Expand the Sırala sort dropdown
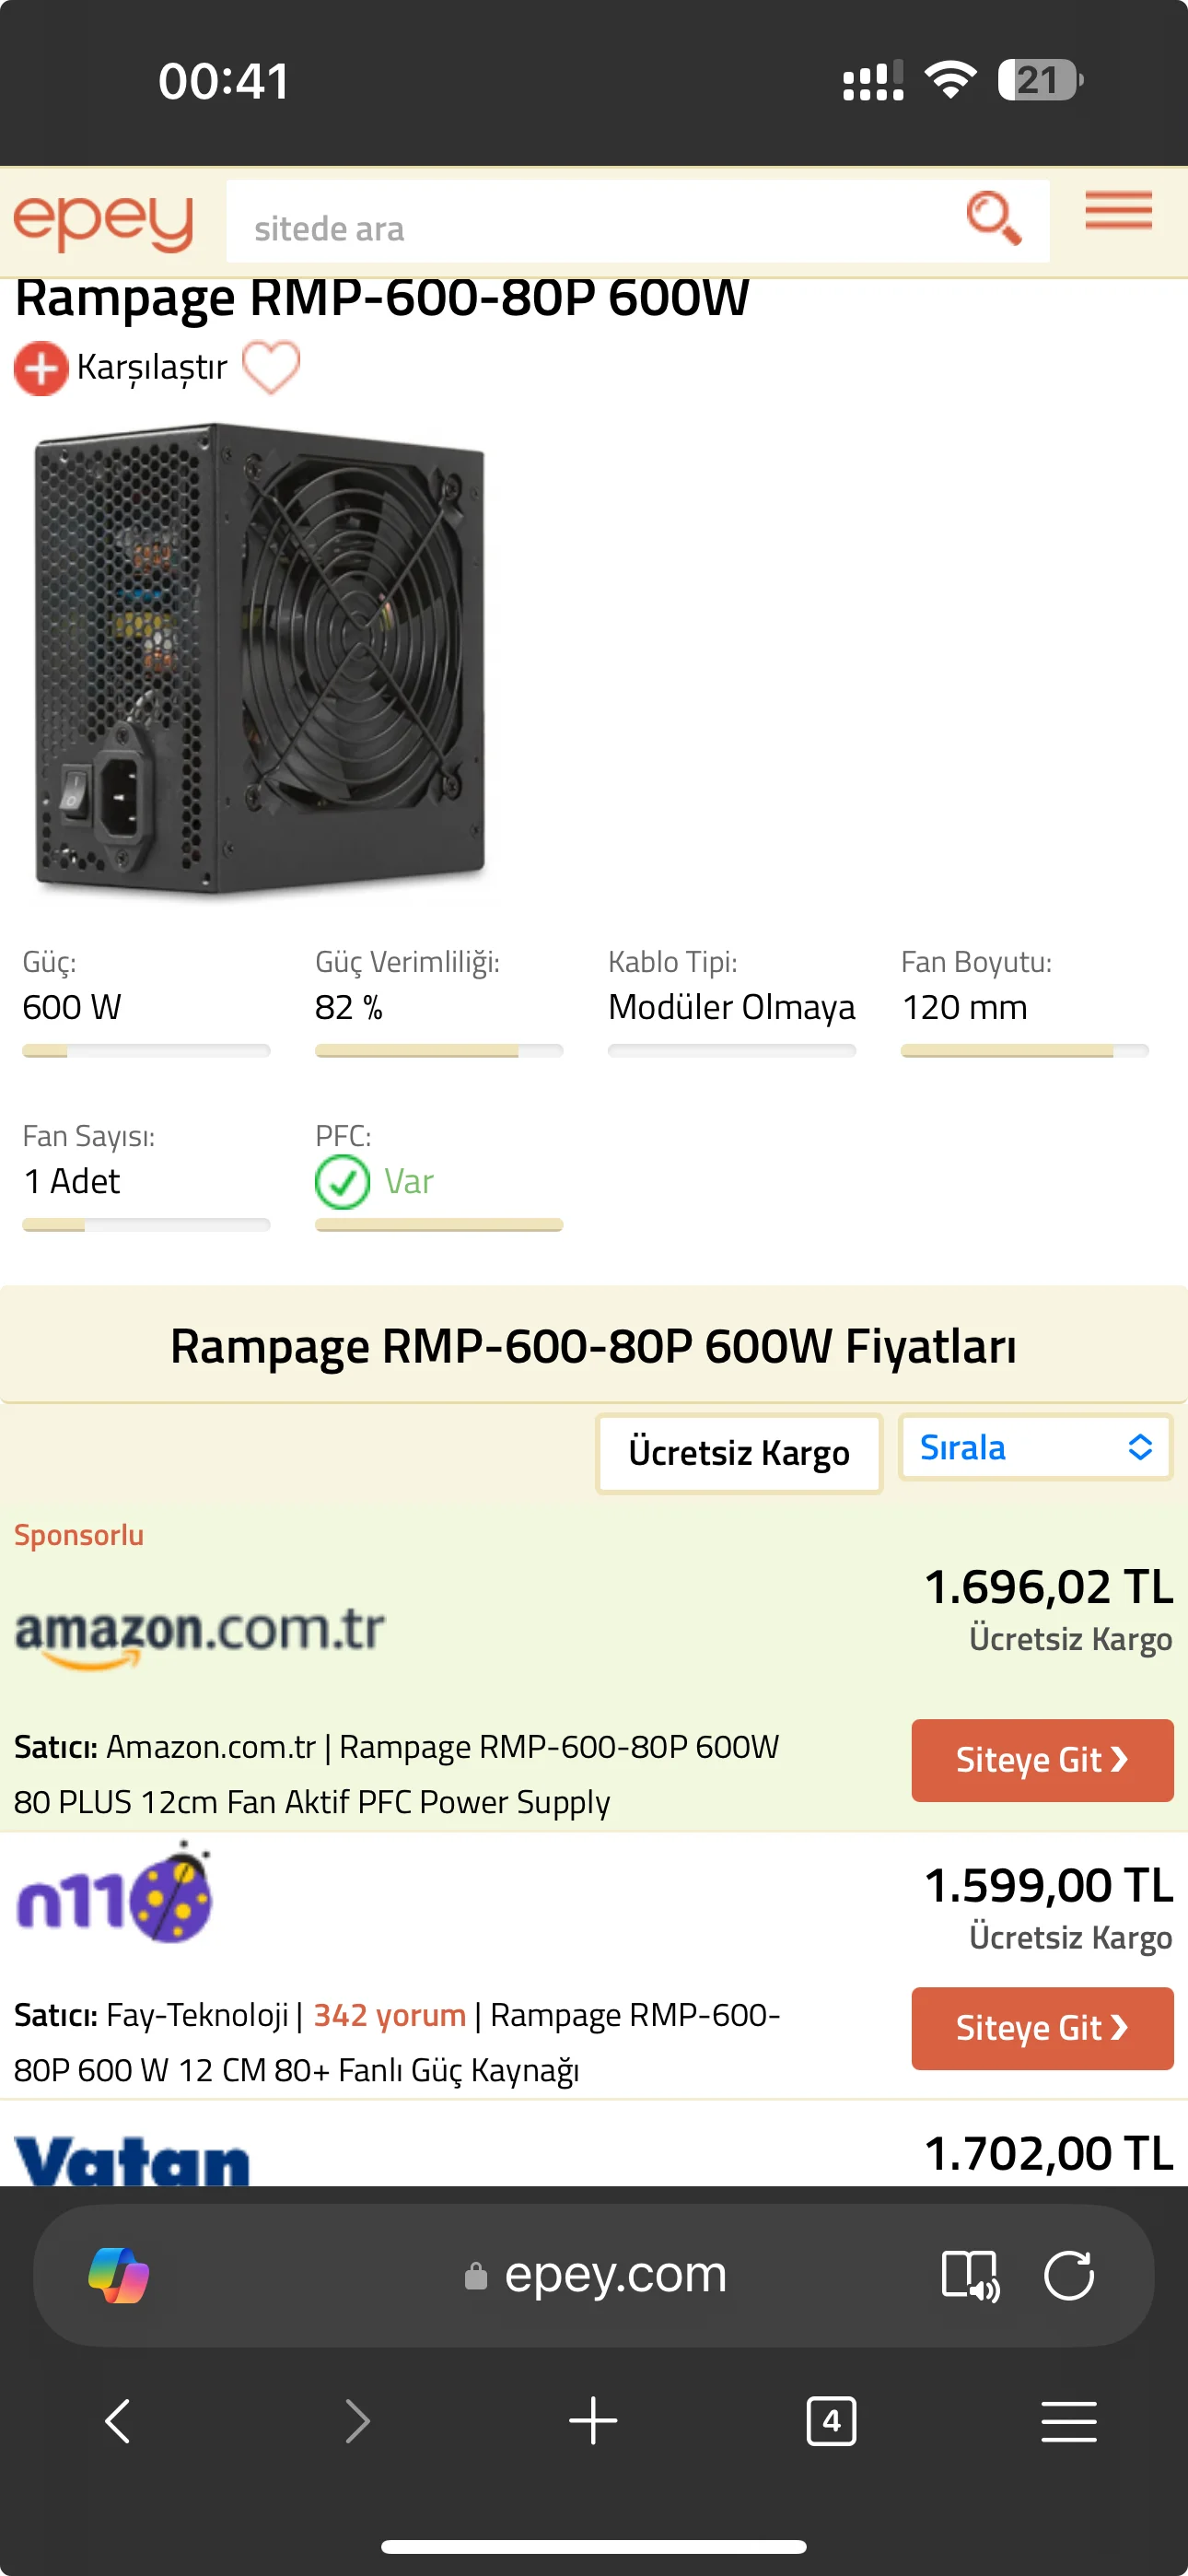This screenshot has height=2576, width=1188. coord(1035,1447)
